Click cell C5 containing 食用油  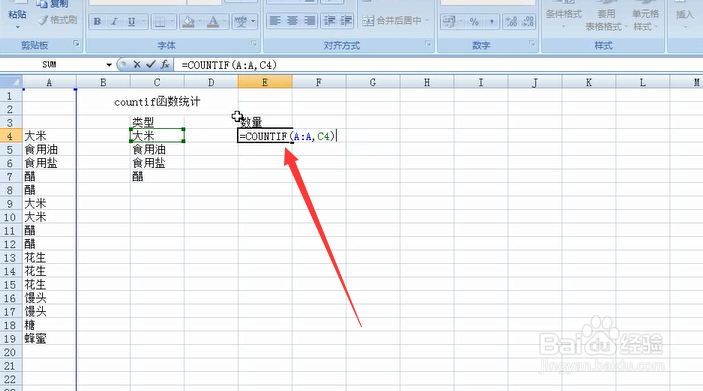(x=157, y=149)
